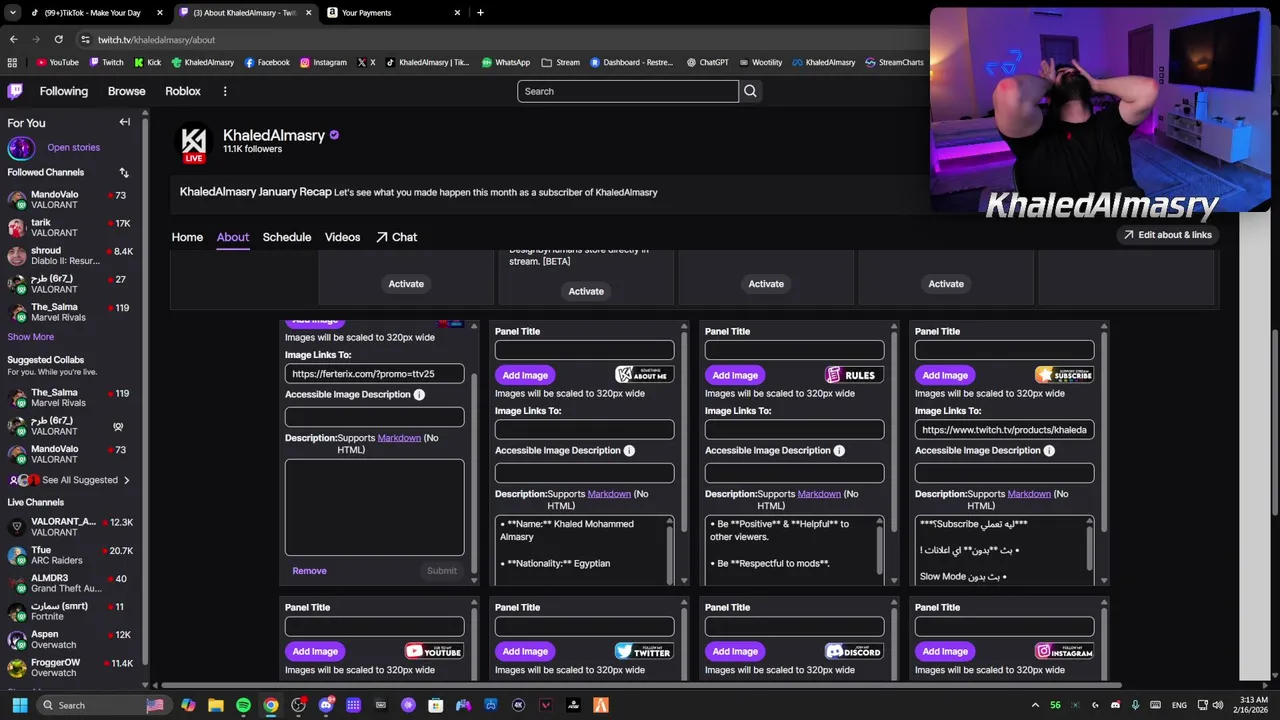Open the Chrome apps grid icon in the bookmarks bar
Image resolution: width=1280 pixels, height=720 pixels.
point(12,62)
